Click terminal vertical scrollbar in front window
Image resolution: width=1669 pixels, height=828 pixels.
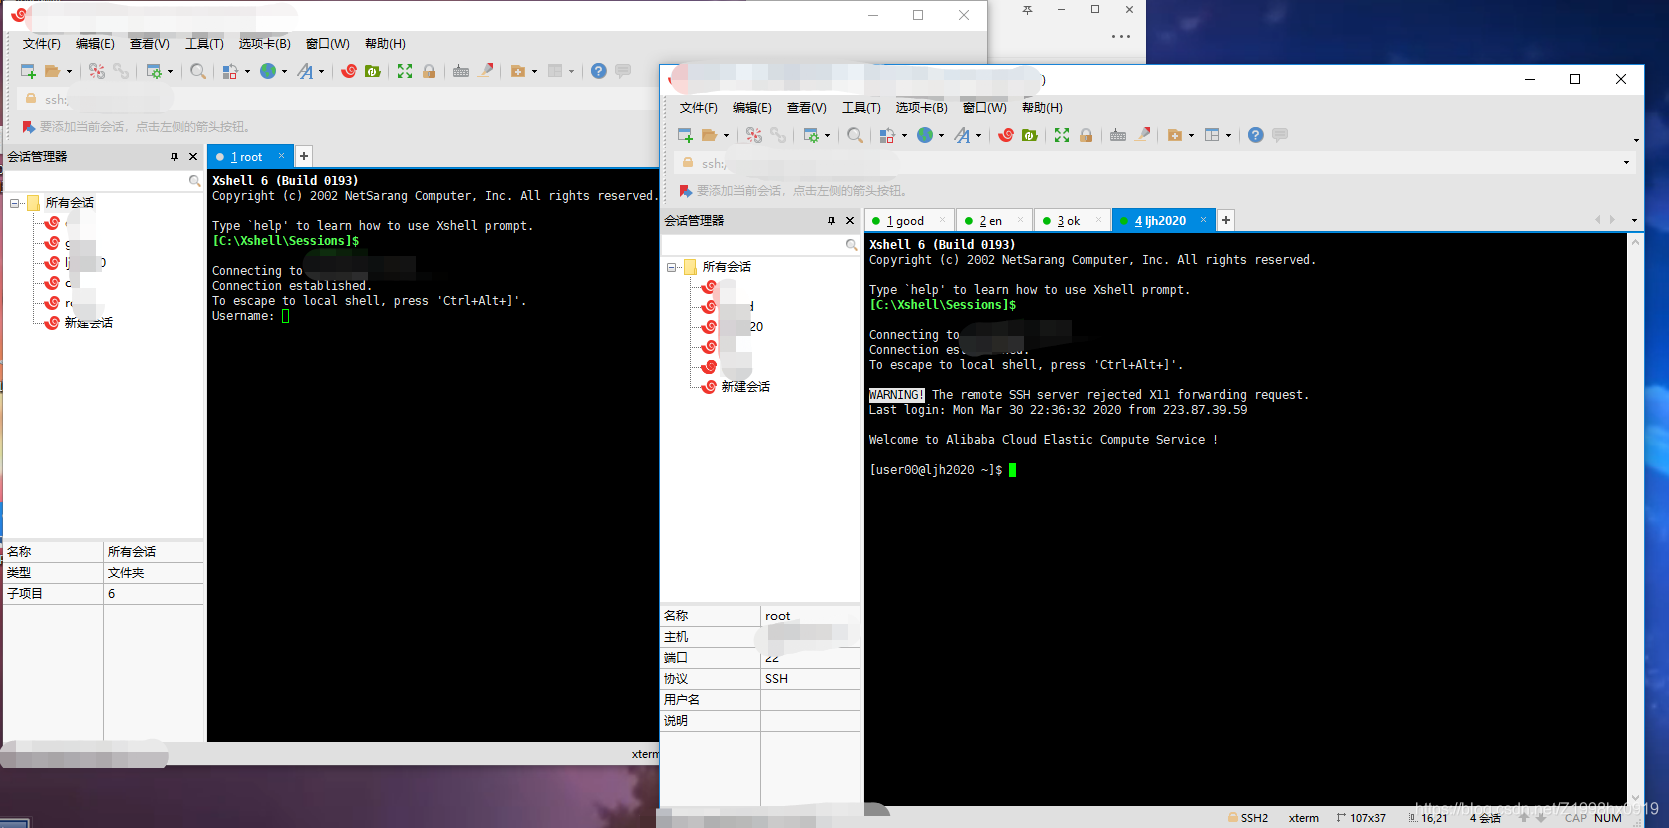tap(1636, 520)
